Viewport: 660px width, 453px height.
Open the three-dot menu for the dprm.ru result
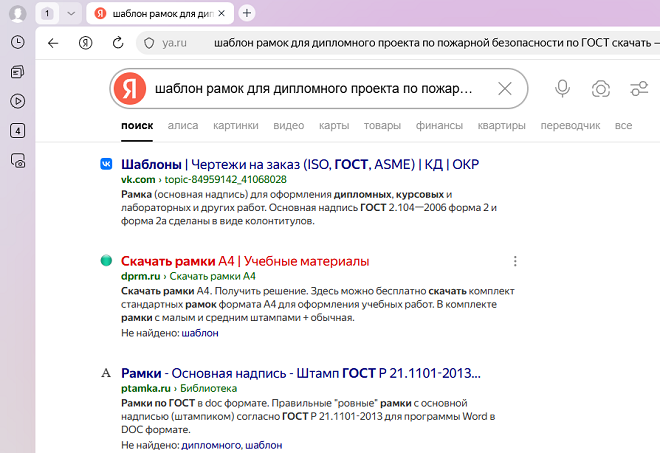point(515,261)
